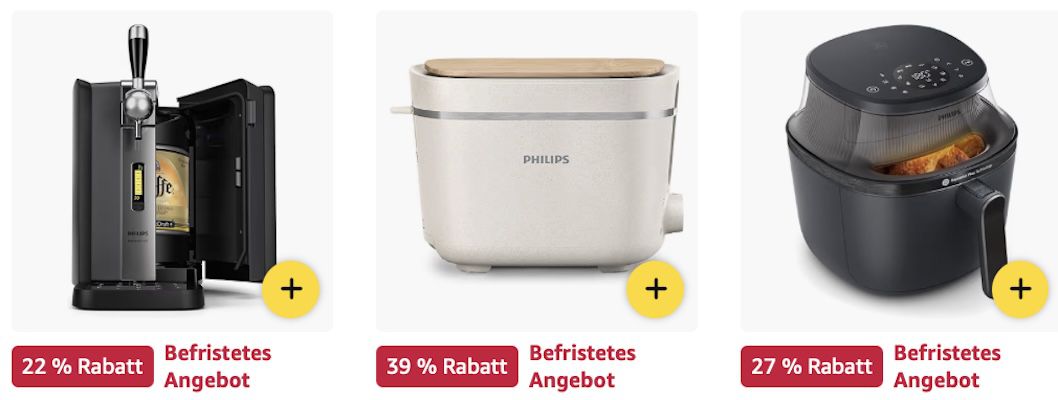Open the beer tap dispenser product image
1058x400 pixels.
[x=172, y=171]
